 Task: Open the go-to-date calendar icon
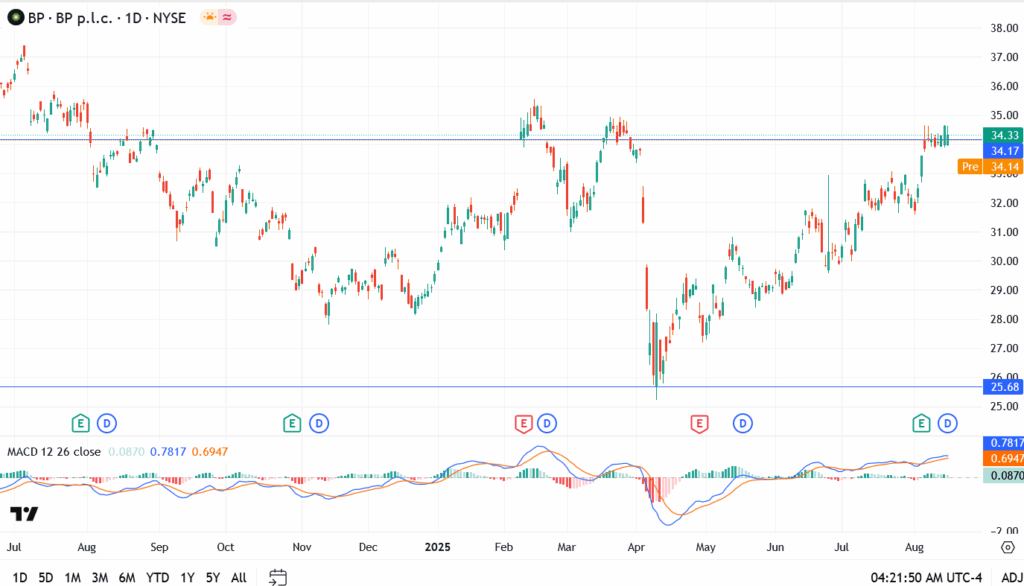[278, 577]
